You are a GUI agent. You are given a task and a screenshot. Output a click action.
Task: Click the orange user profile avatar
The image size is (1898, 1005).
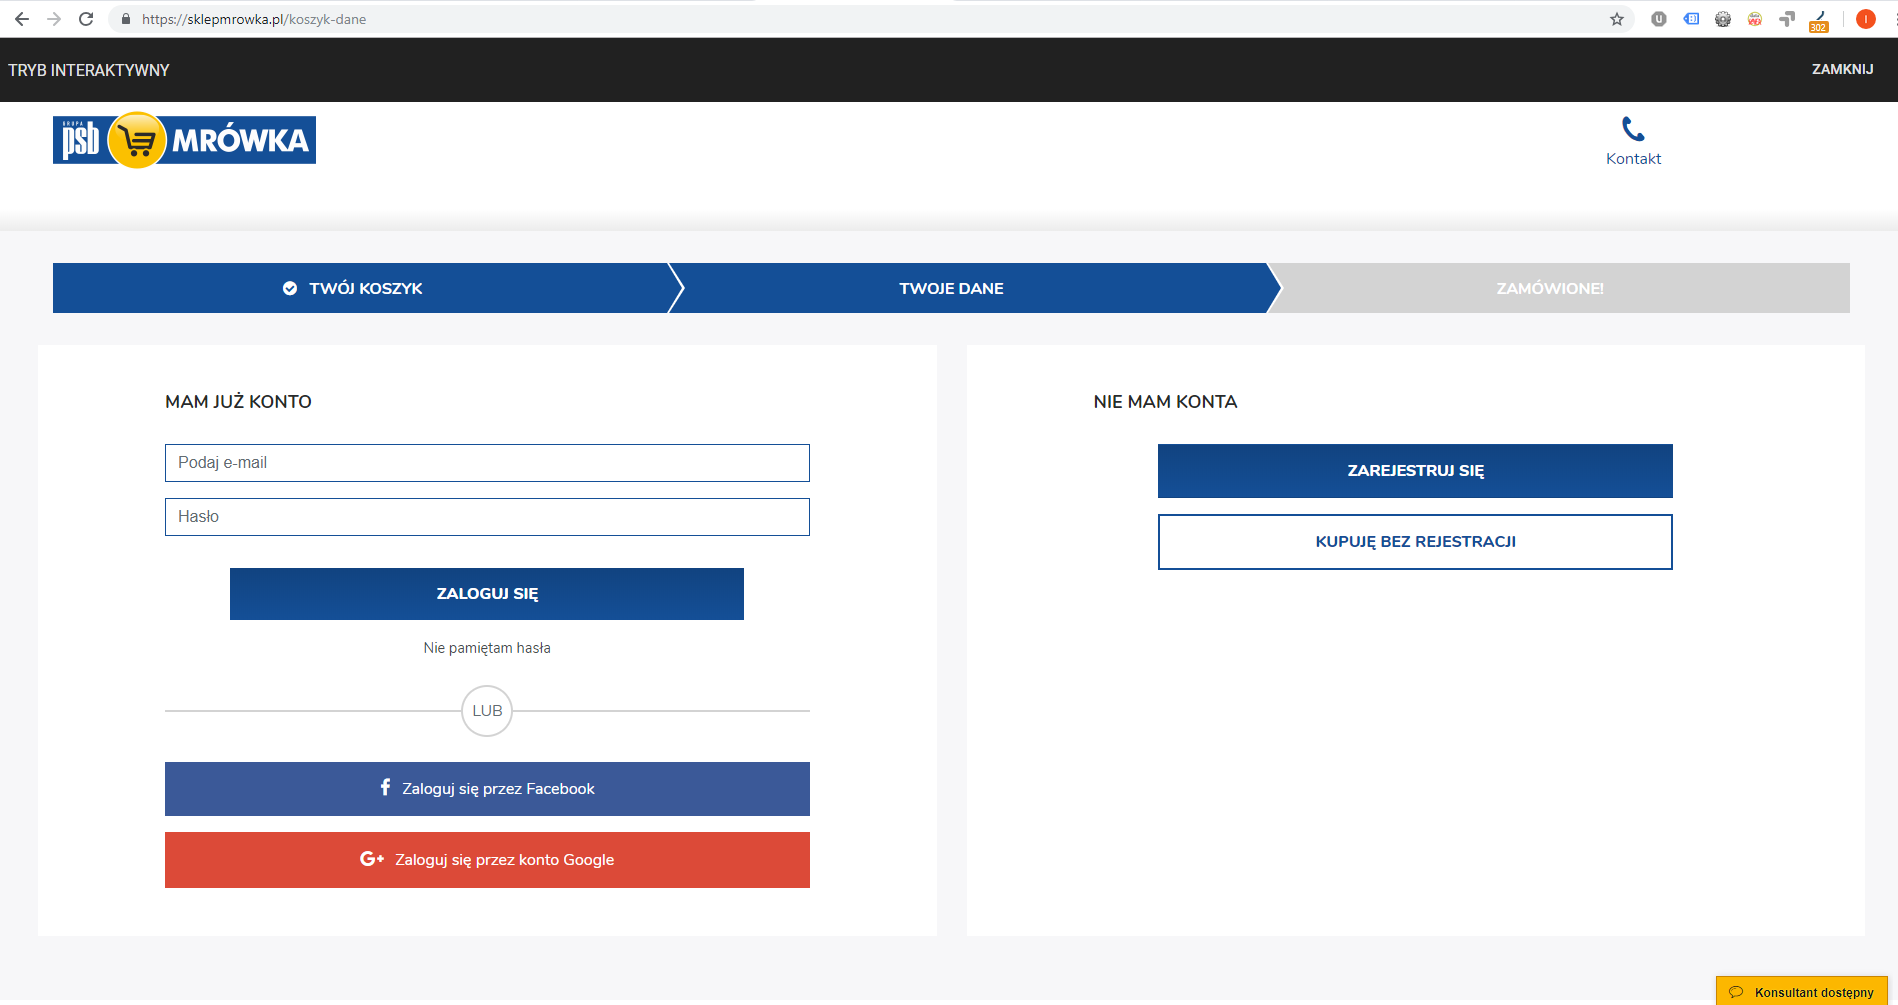pos(1865,19)
